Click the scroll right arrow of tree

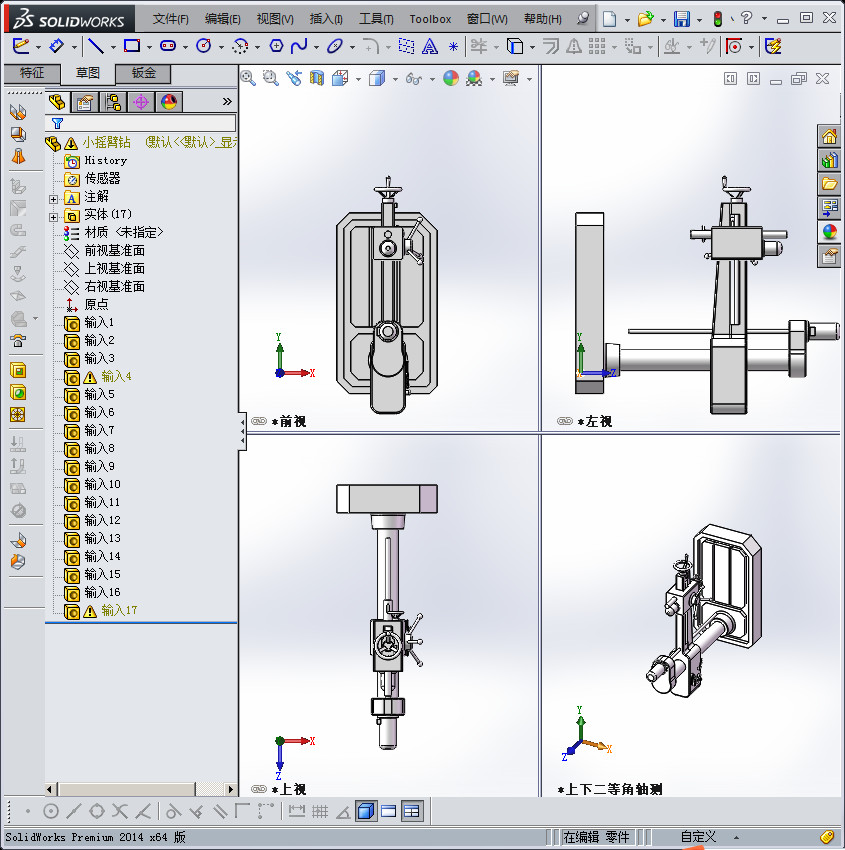click(x=231, y=789)
